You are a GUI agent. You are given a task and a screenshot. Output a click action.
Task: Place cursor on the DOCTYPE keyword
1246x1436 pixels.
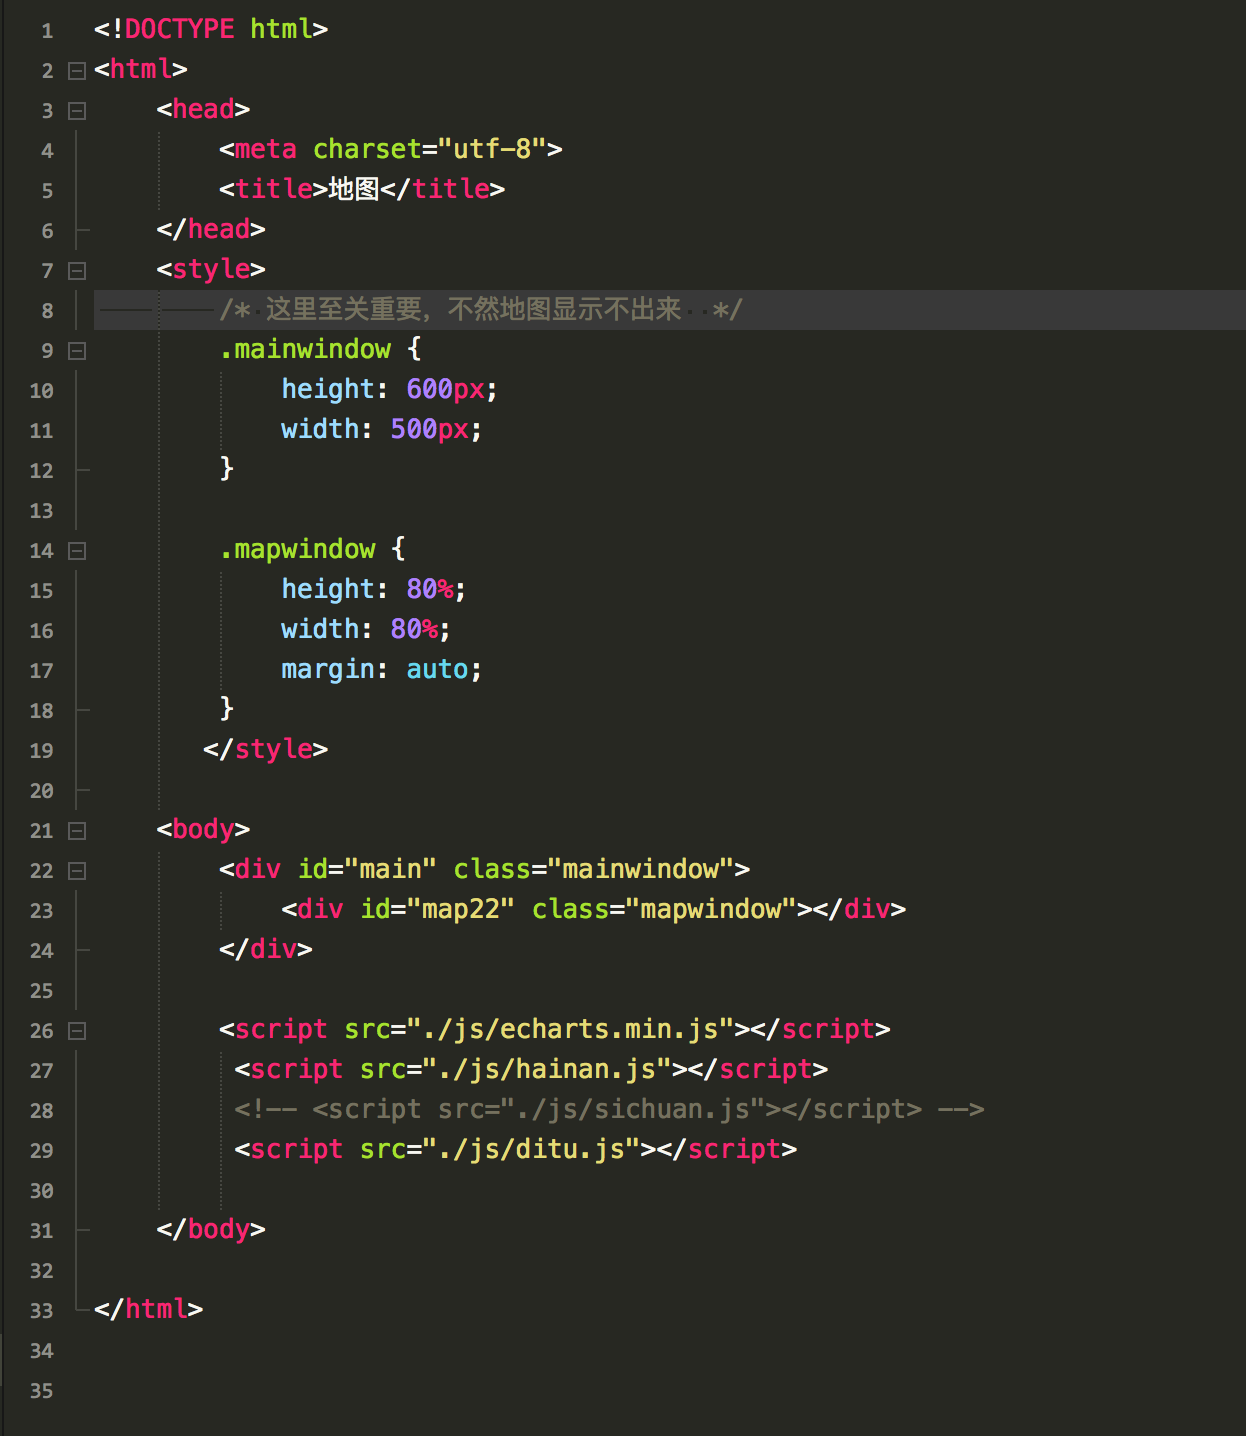point(180,29)
